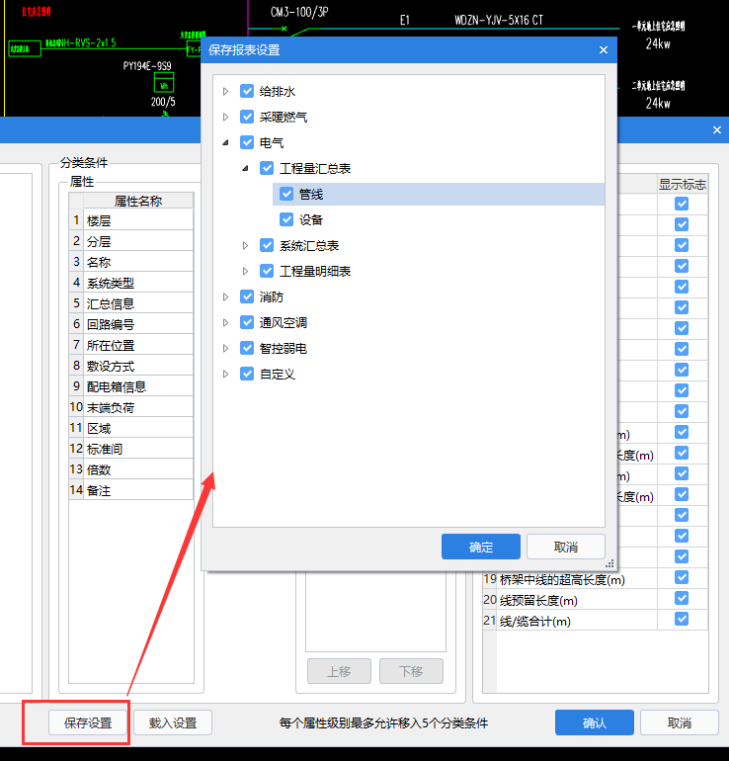
Task: Uncheck the 管线 checkbox
Action: click(x=287, y=194)
